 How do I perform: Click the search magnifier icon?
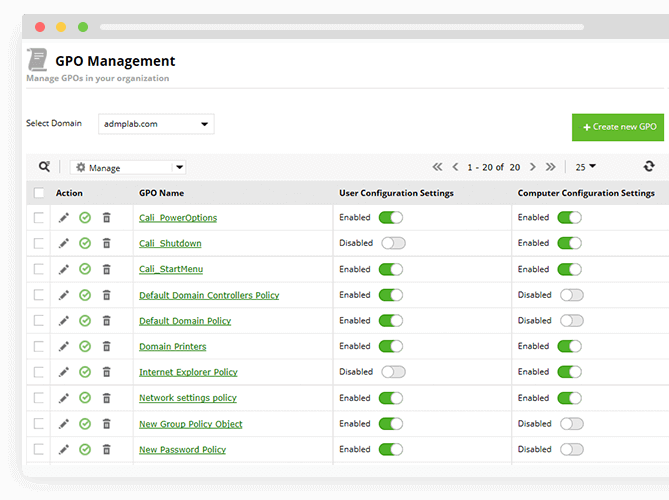44,166
